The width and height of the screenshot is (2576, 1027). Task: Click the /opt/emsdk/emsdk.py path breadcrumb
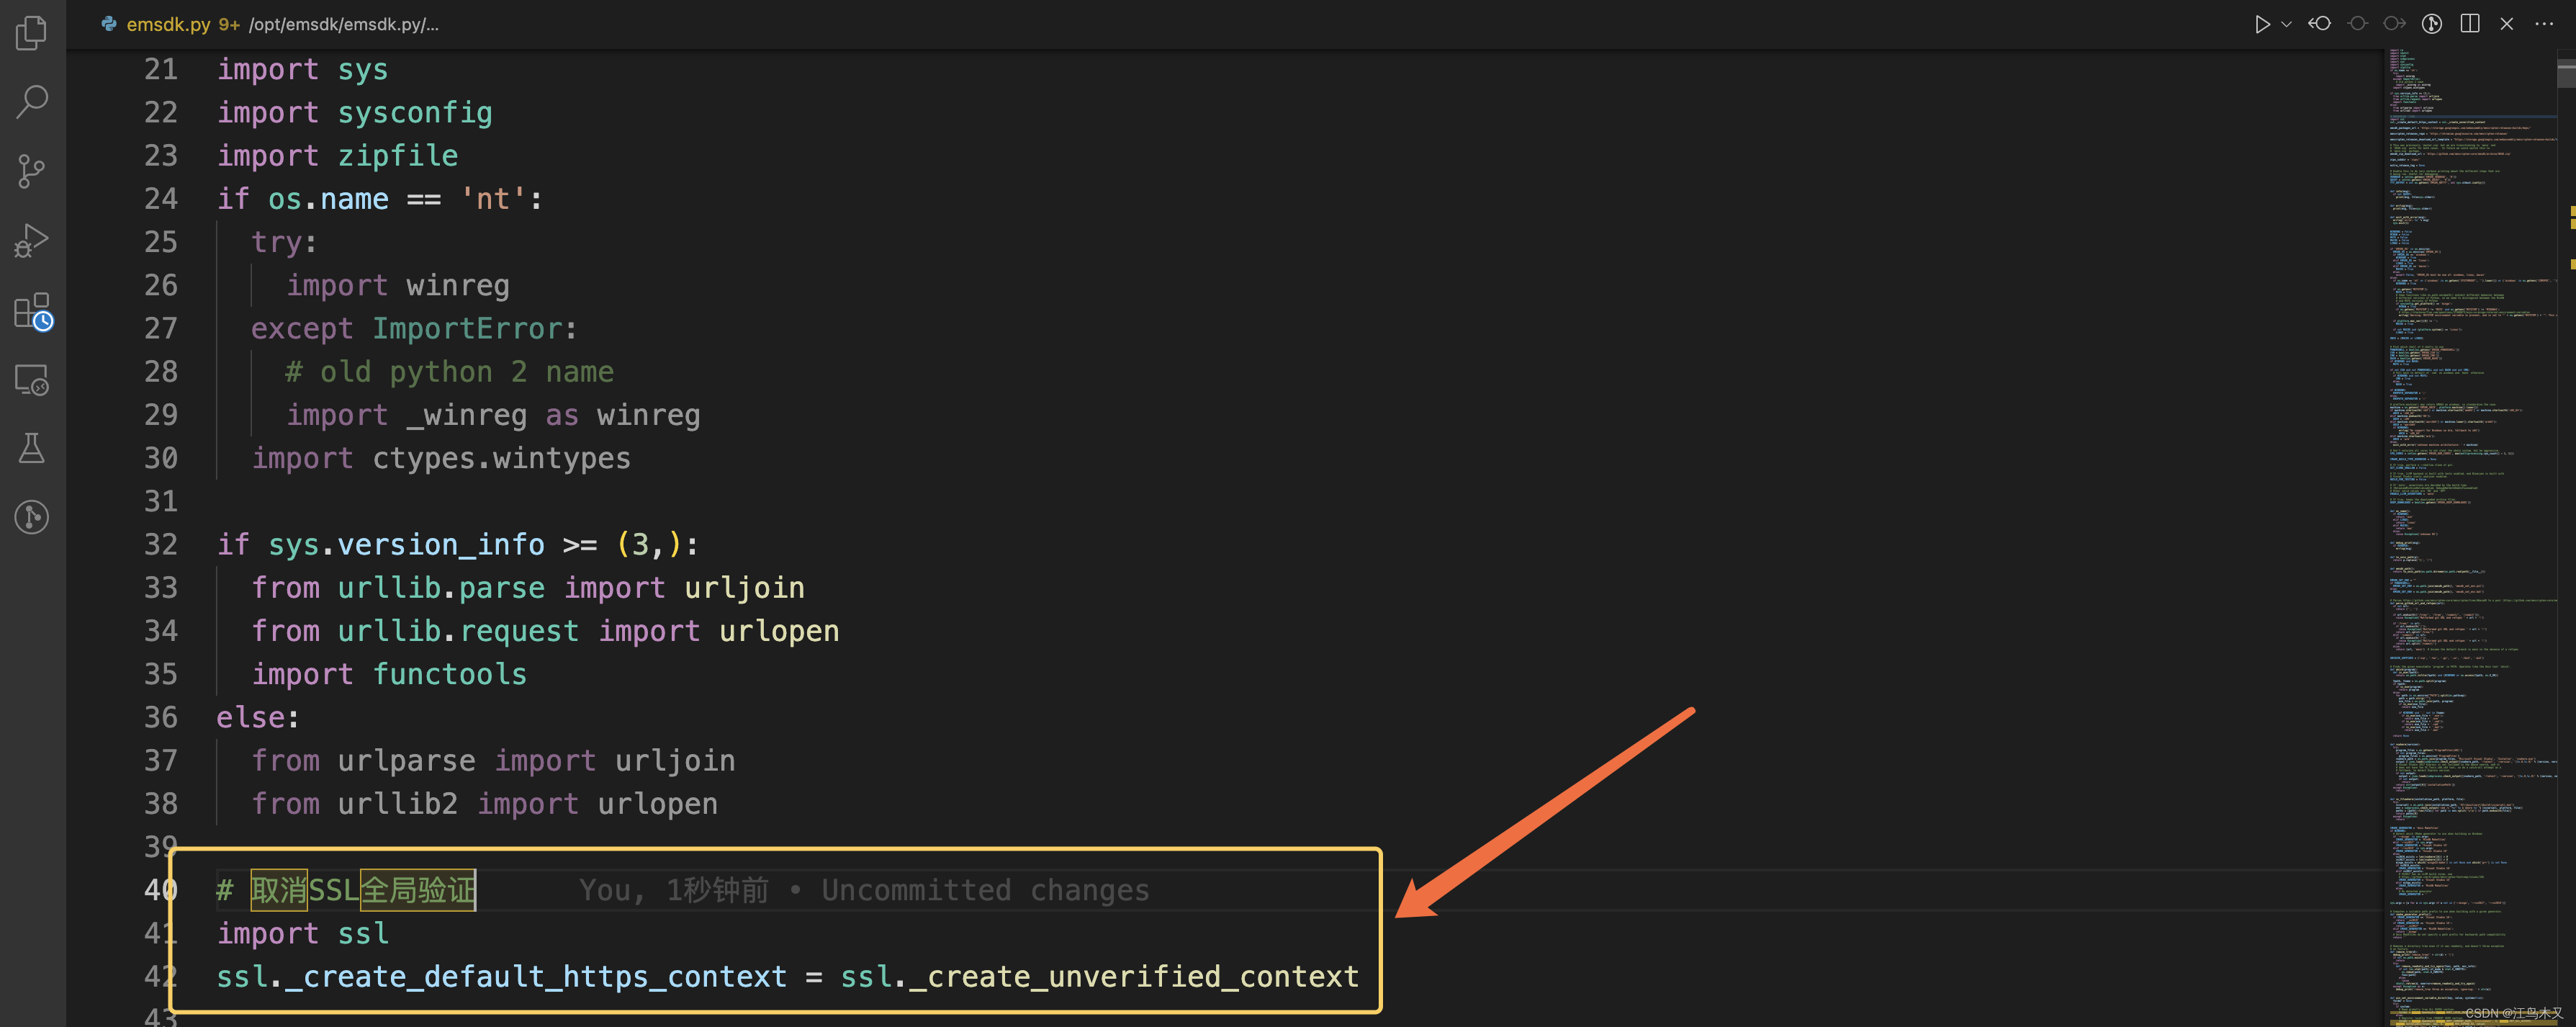coord(343,24)
